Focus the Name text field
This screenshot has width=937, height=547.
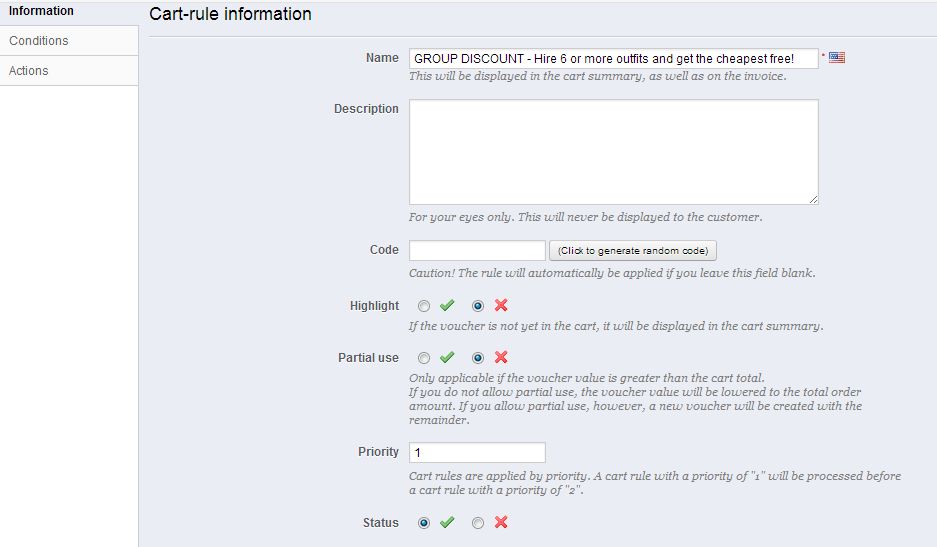(x=613, y=59)
